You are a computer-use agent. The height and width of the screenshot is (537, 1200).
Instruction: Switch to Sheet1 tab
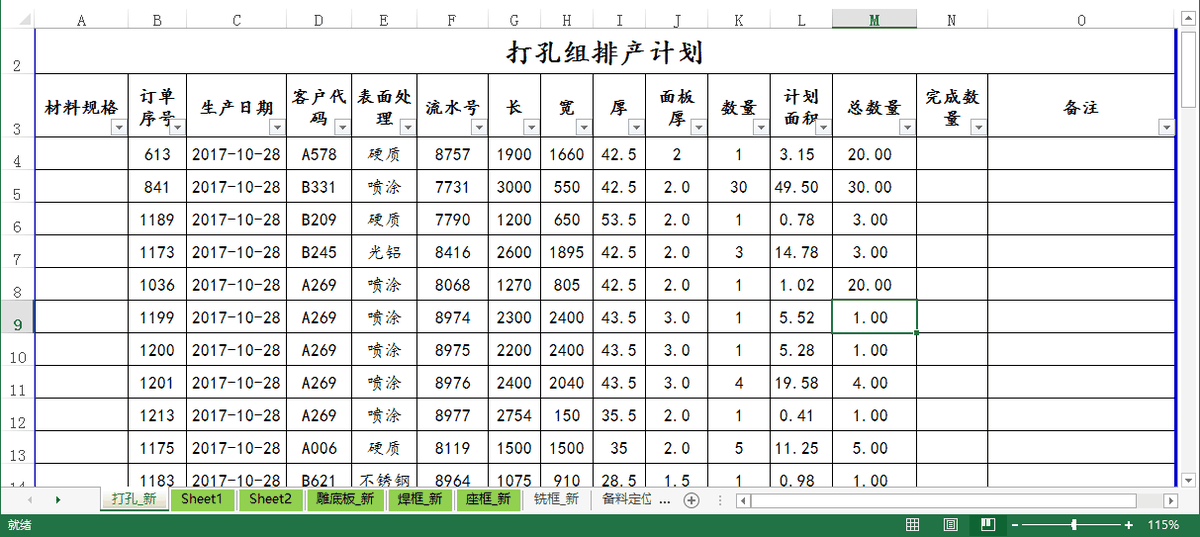(202, 499)
